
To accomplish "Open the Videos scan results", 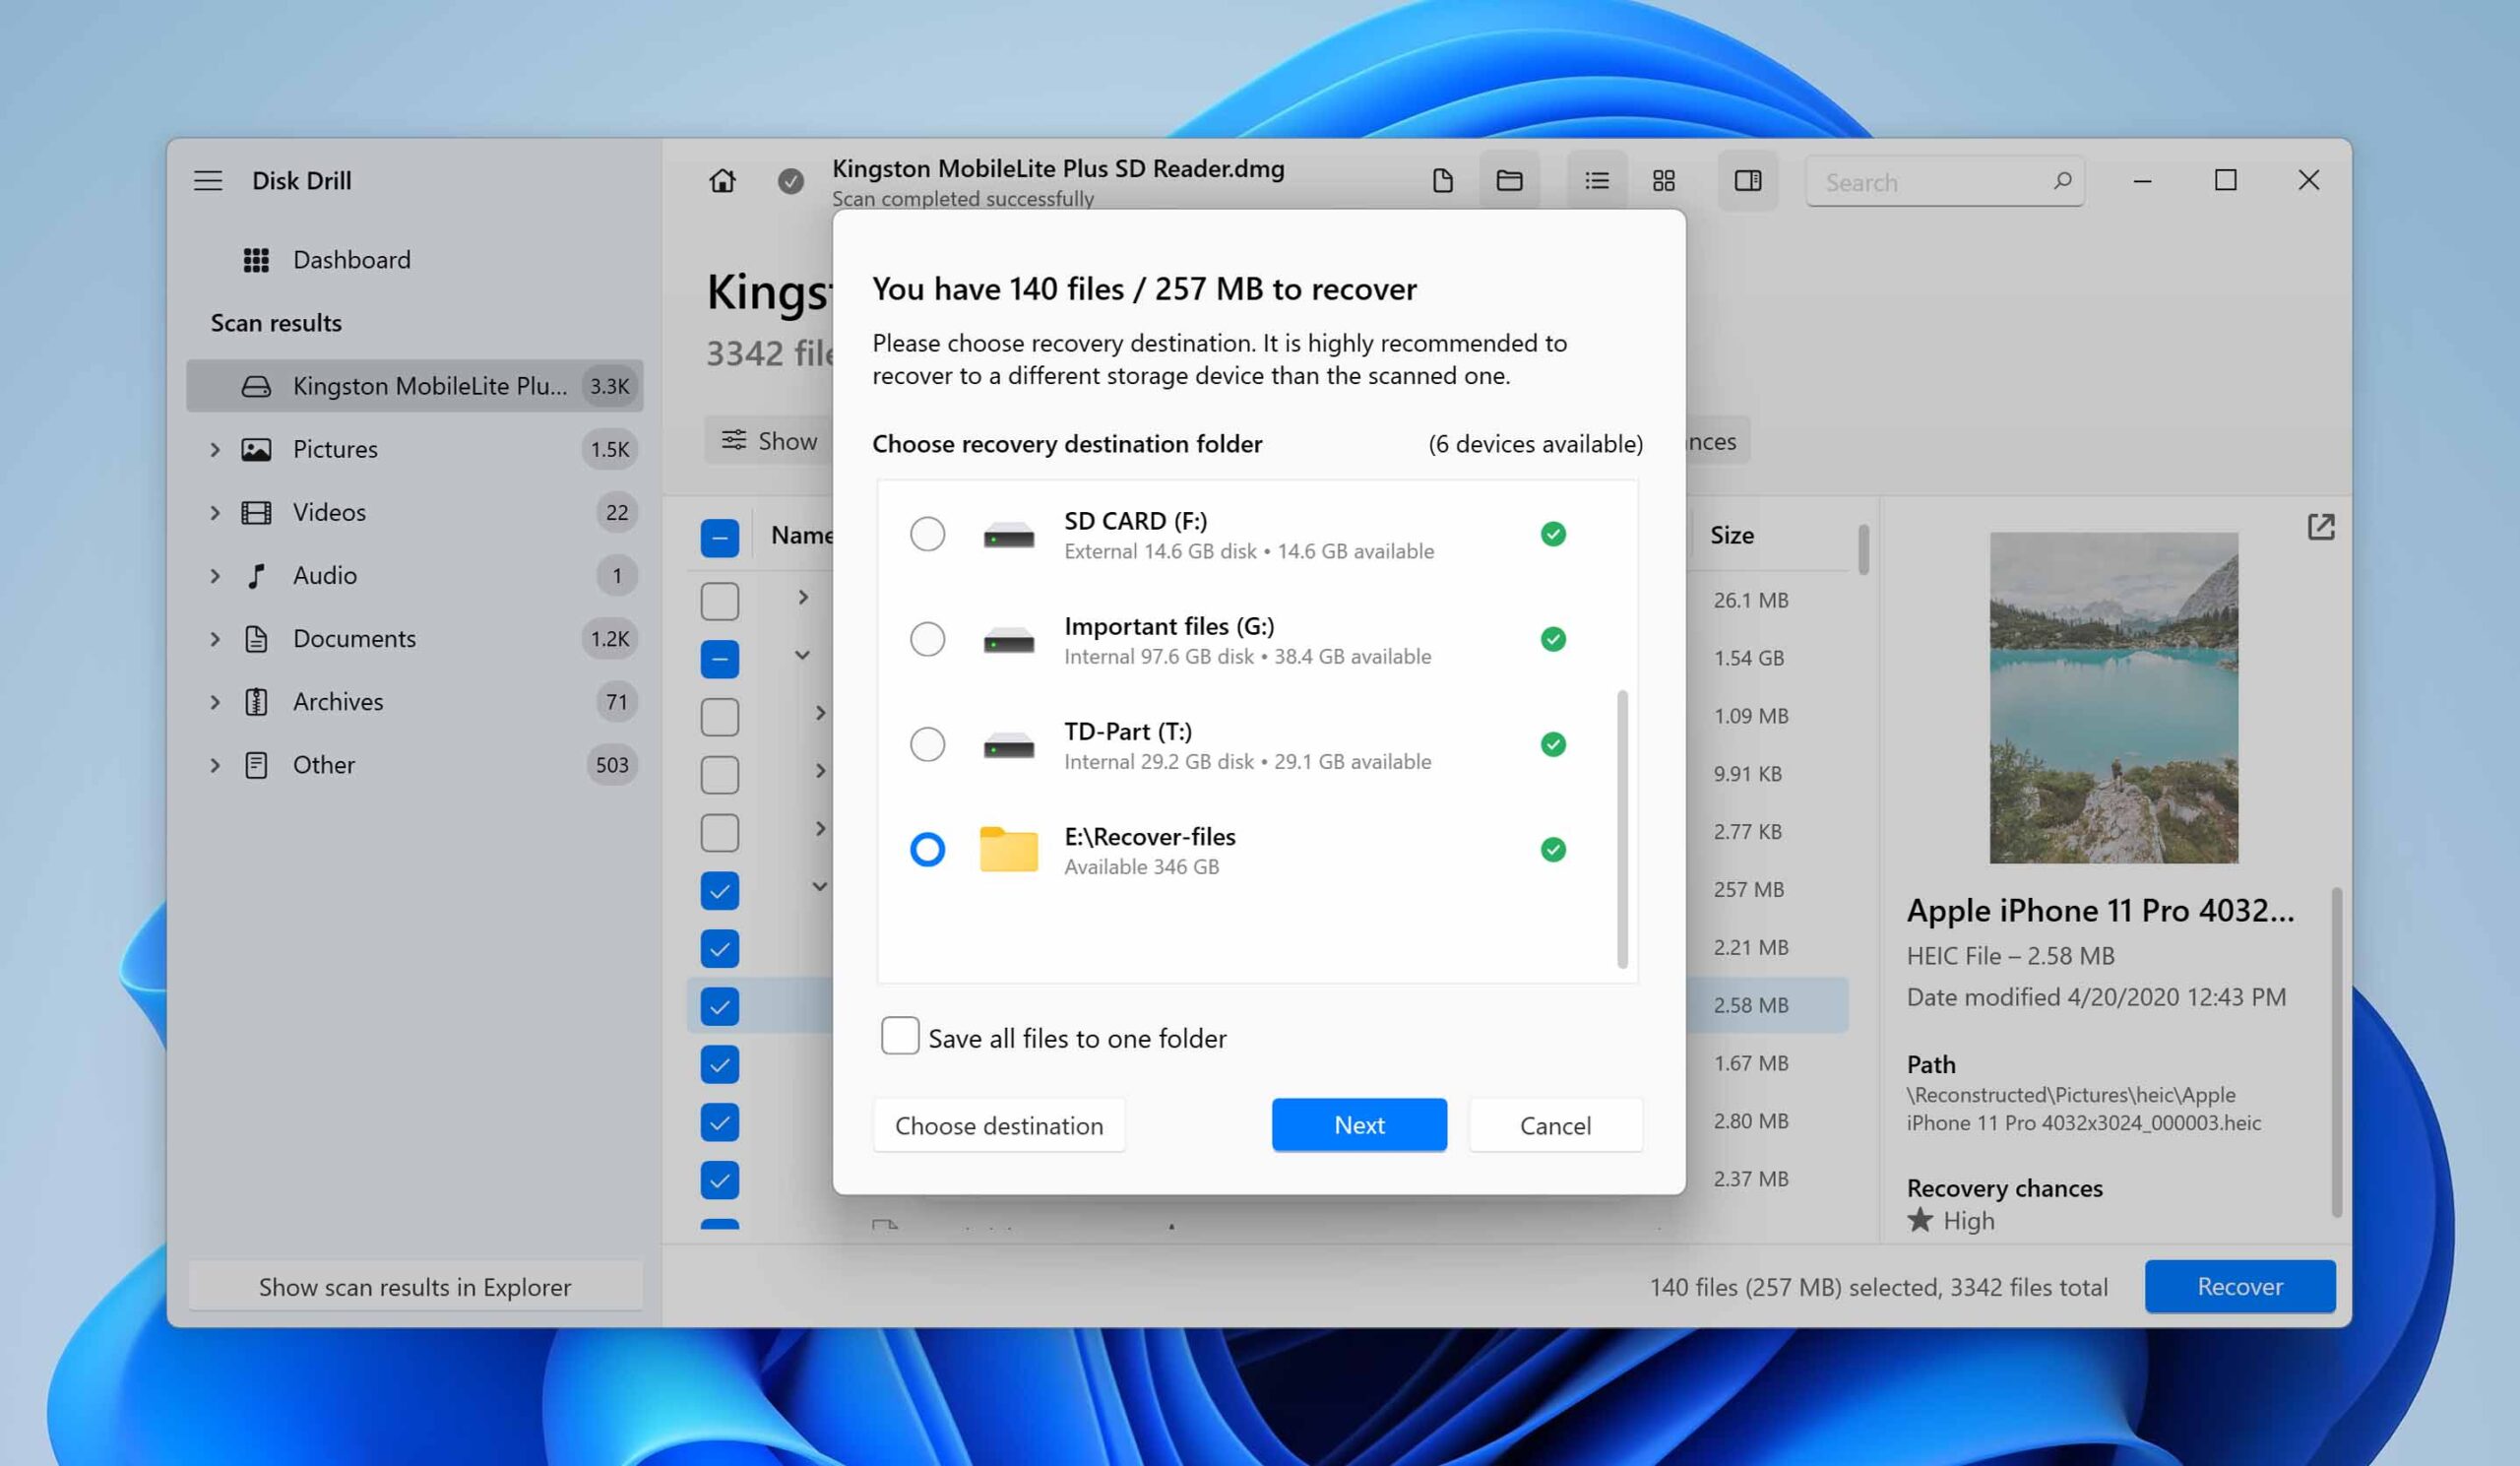I will point(414,512).
